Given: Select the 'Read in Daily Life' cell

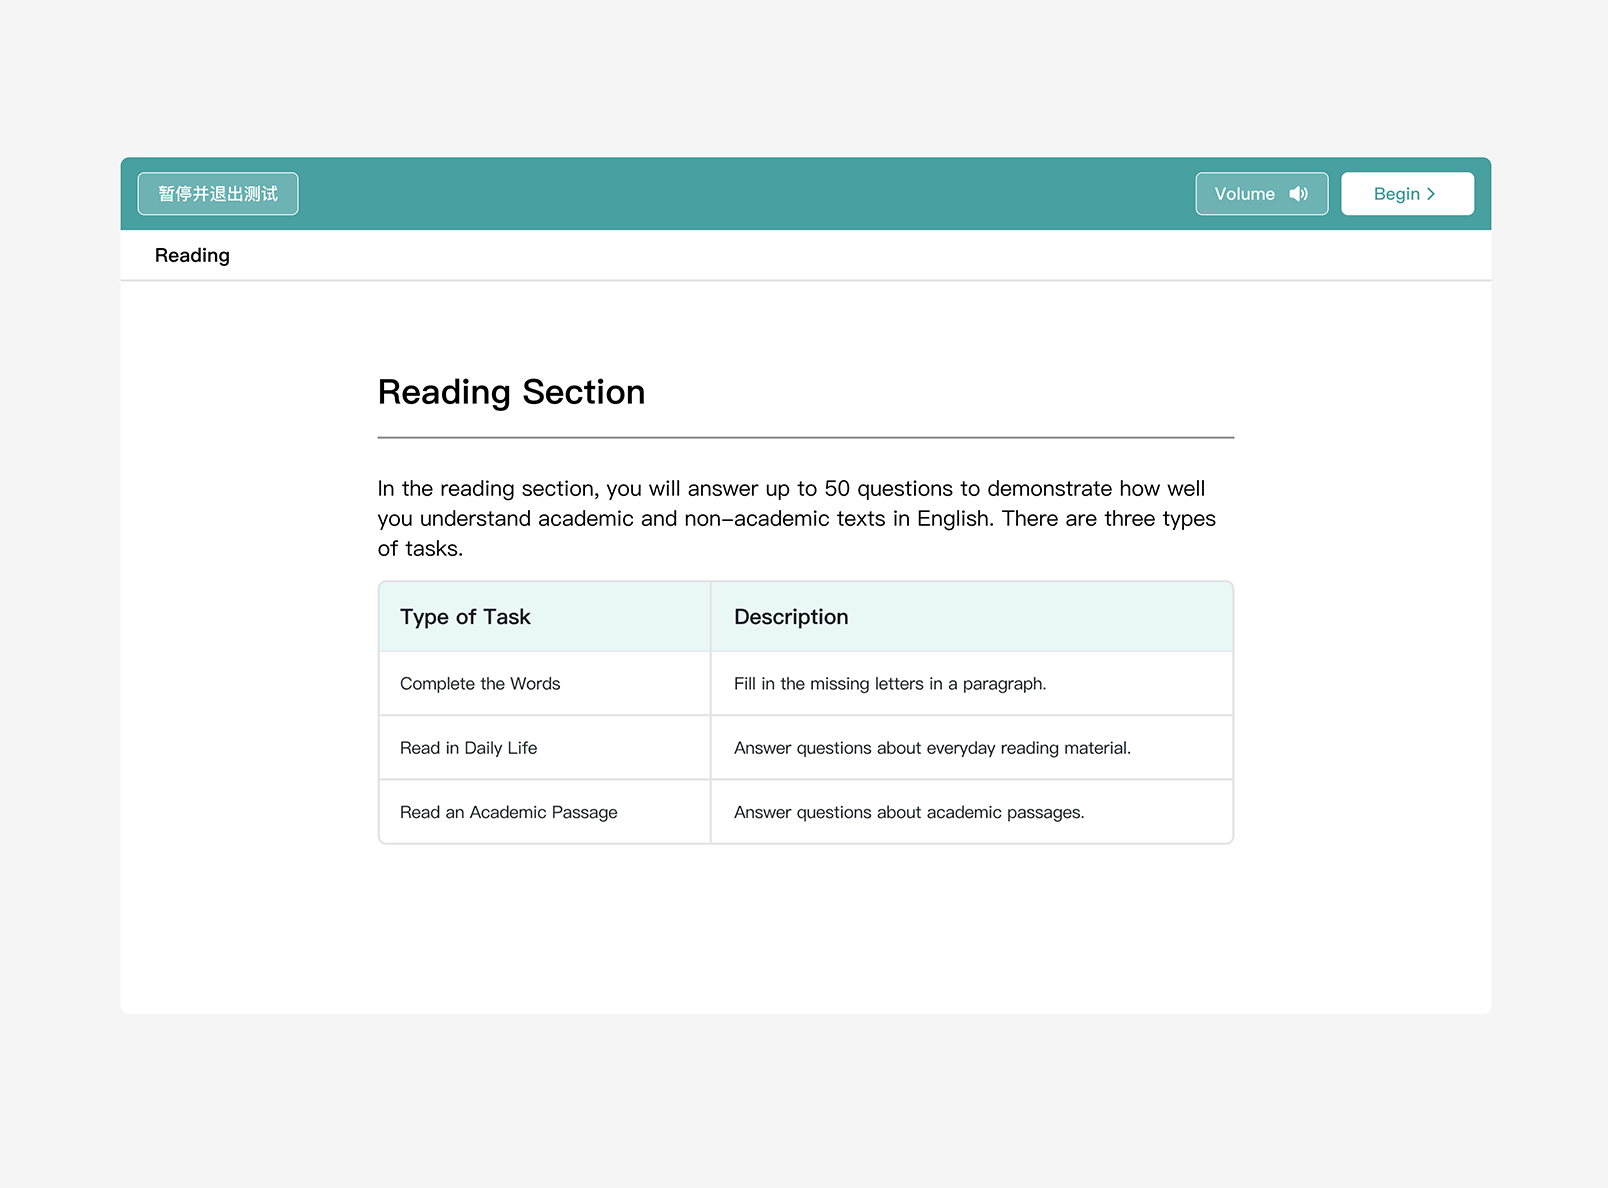Looking at the screenshot, I should pyautogui.click(x=468, y=748).
